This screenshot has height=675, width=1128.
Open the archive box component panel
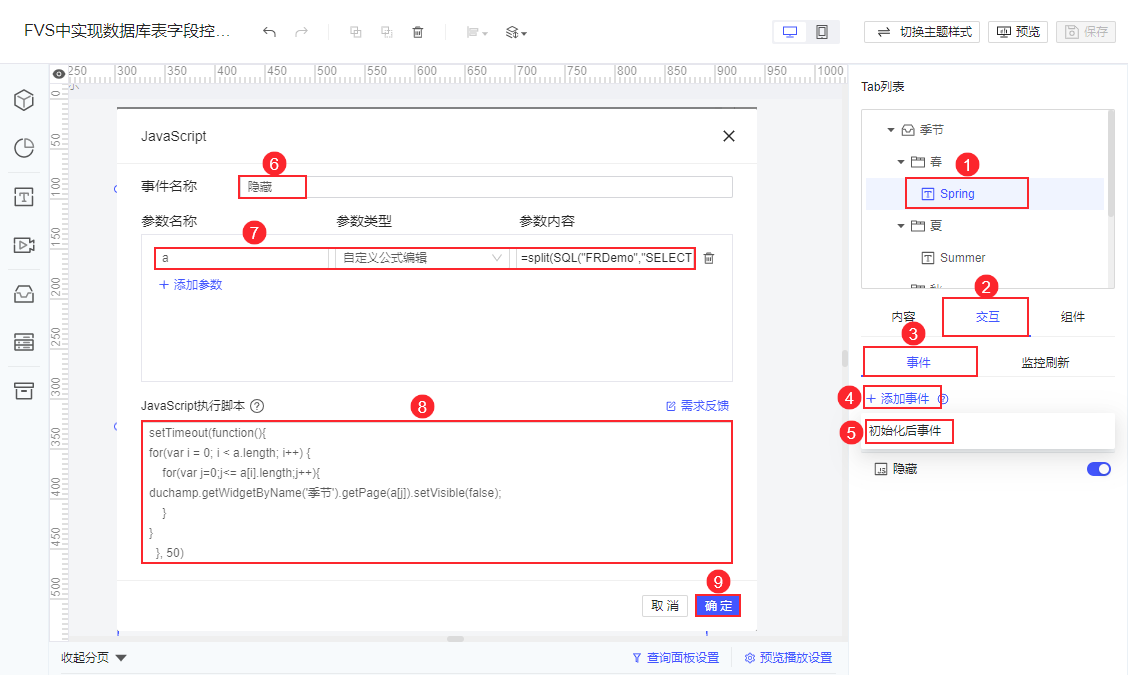tap(24, 390)
